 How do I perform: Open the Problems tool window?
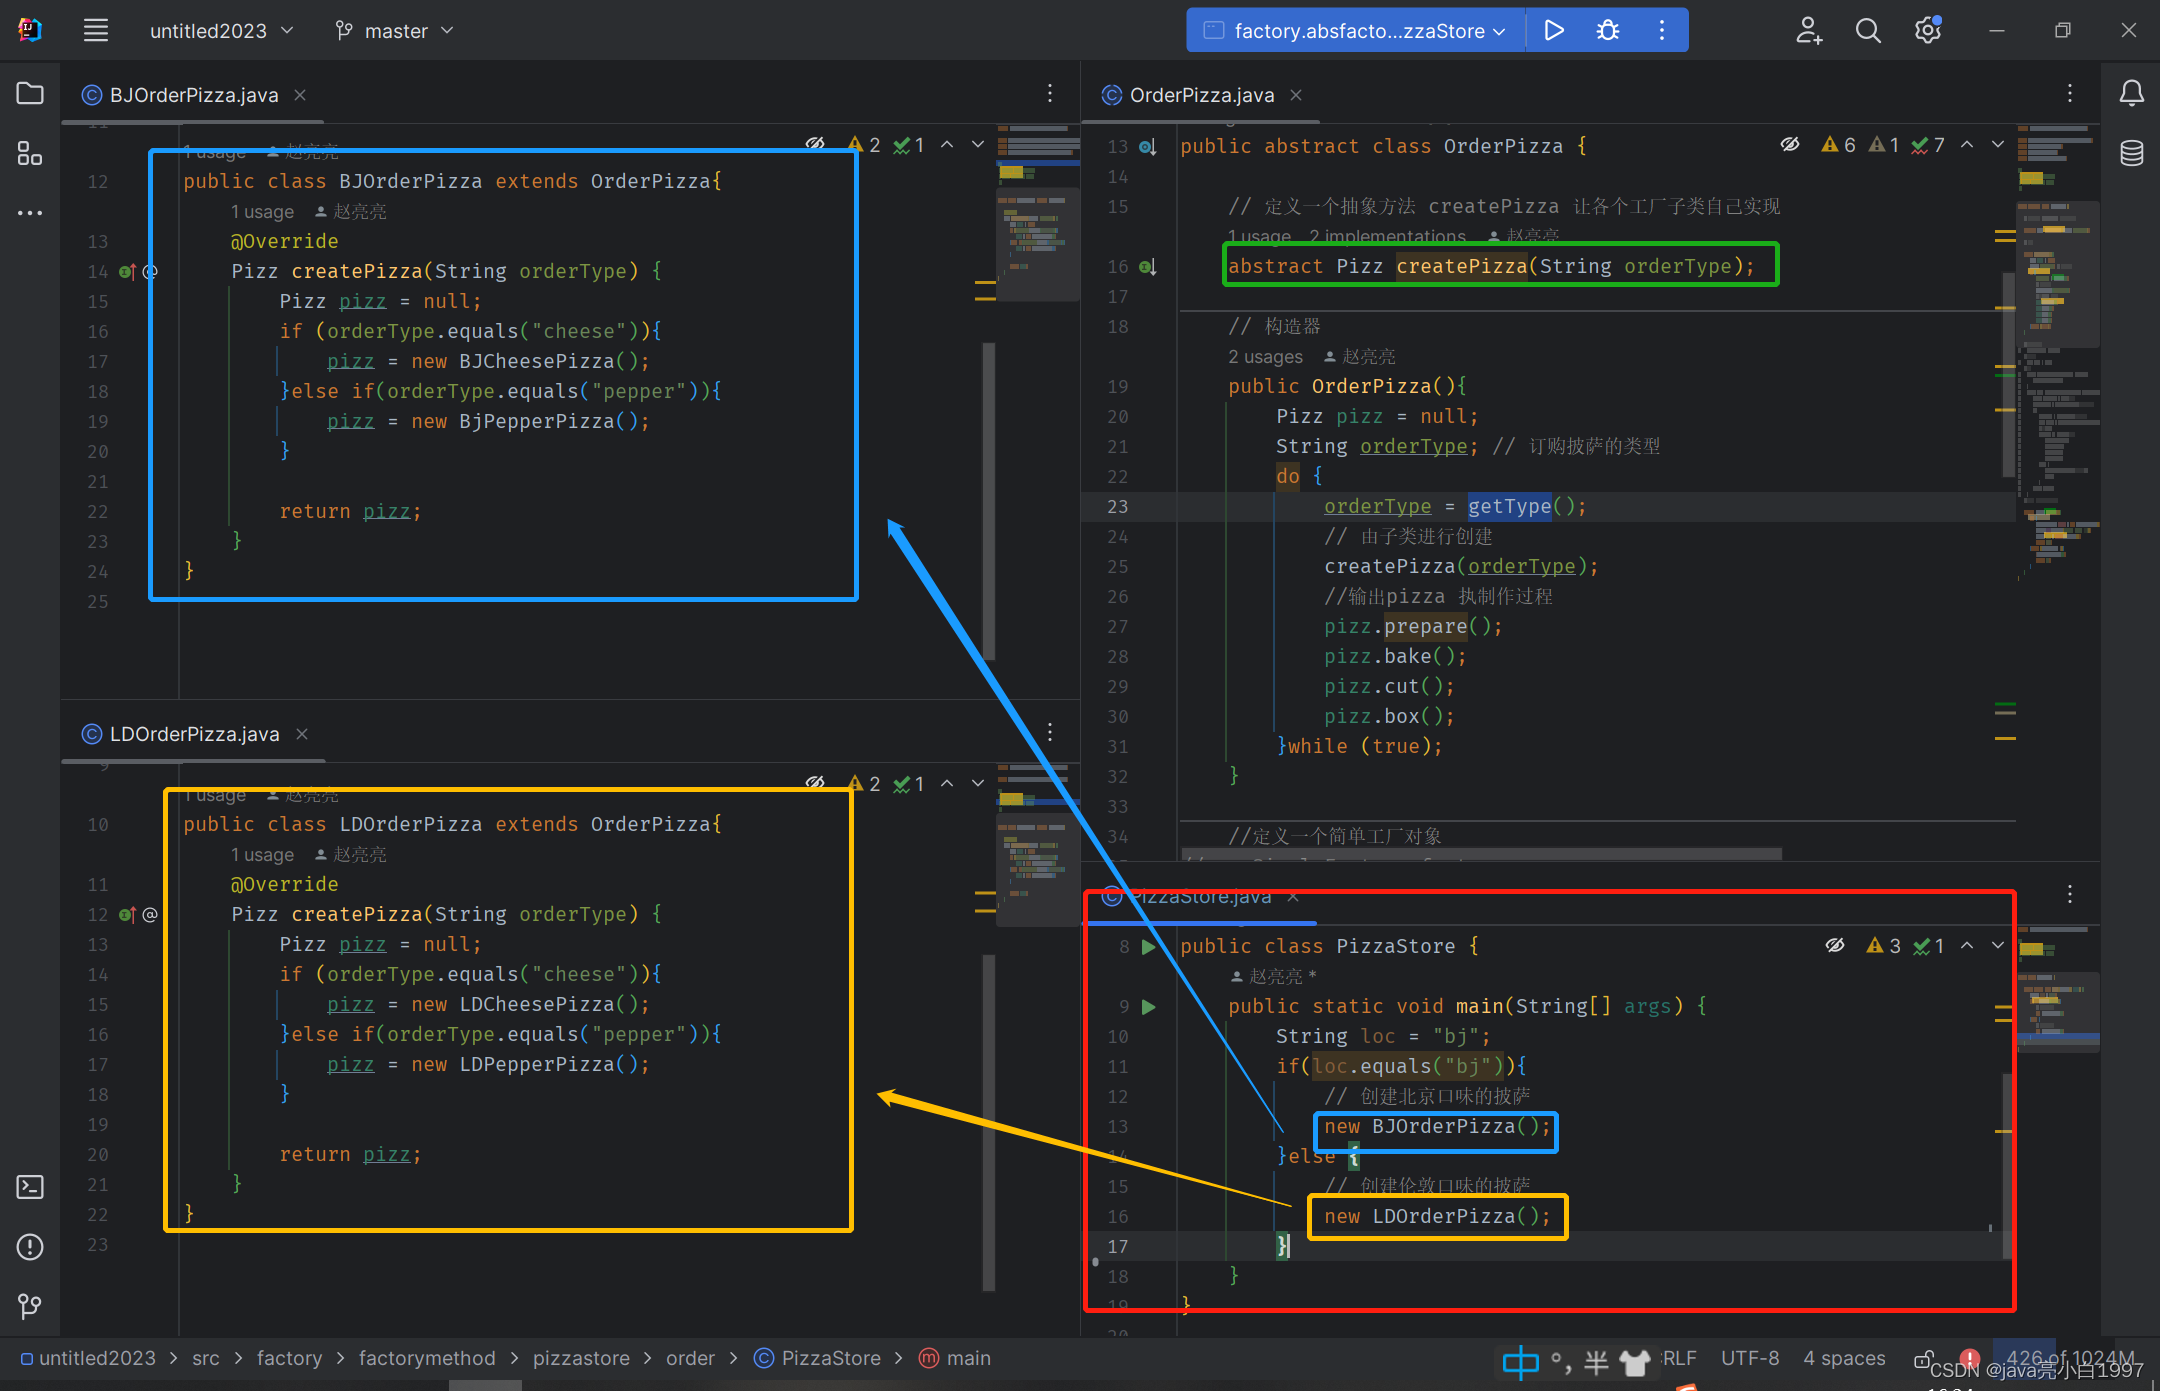30,1247
